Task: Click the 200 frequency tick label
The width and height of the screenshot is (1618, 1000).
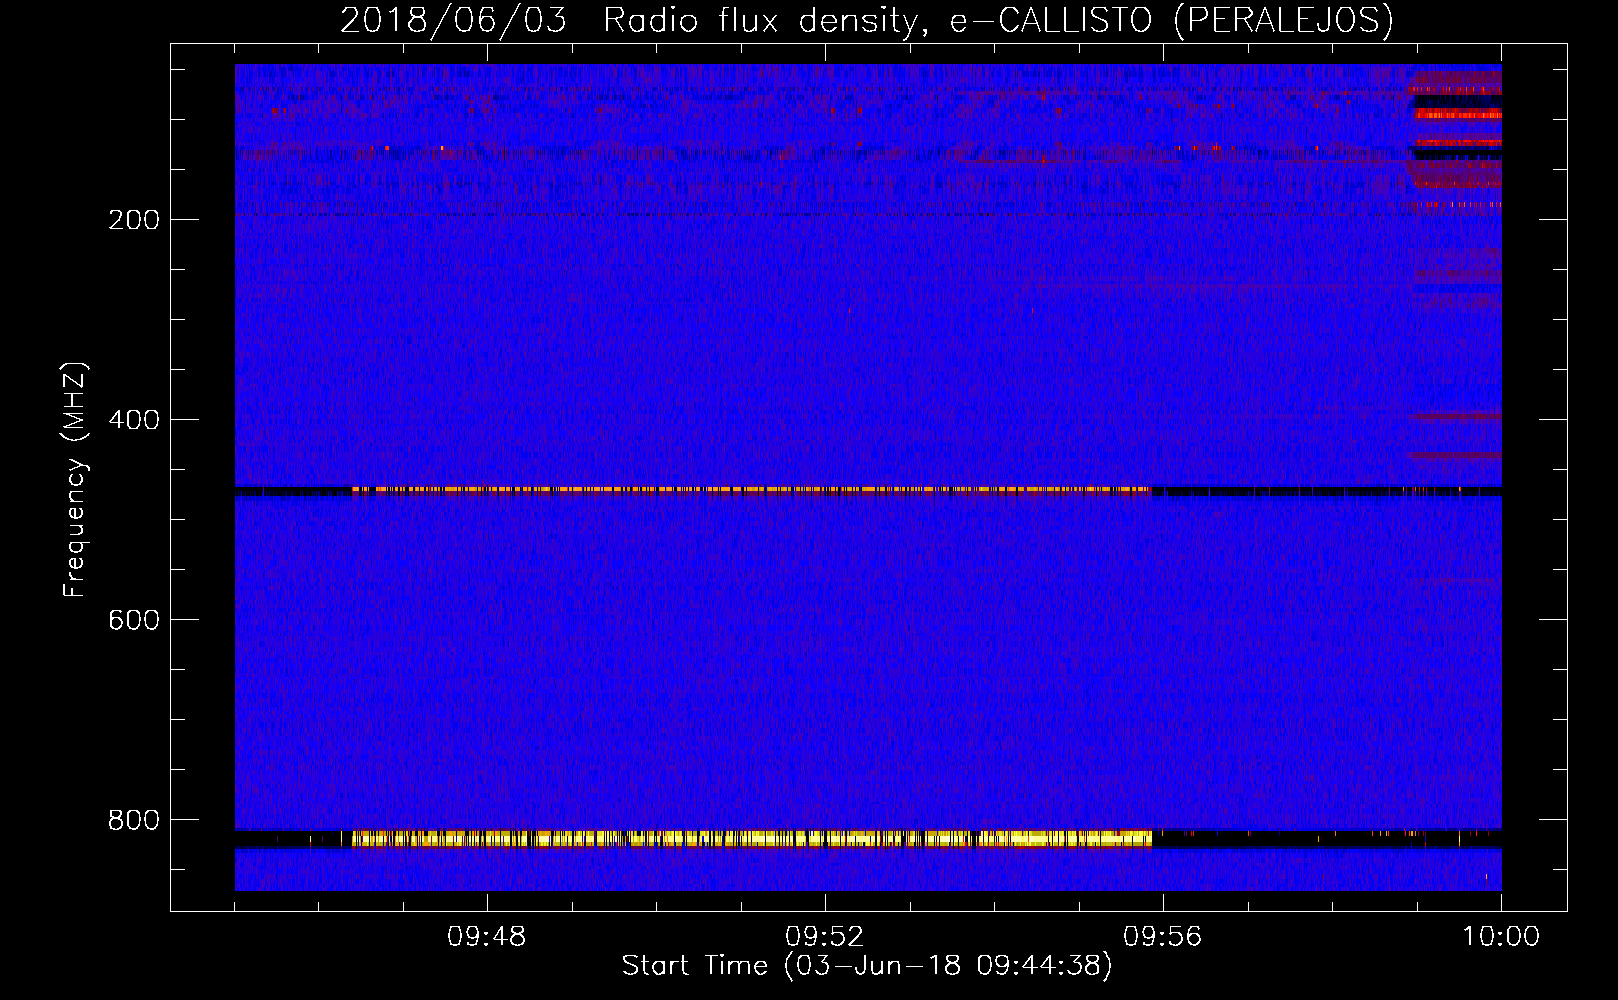Action: (133, 220)
